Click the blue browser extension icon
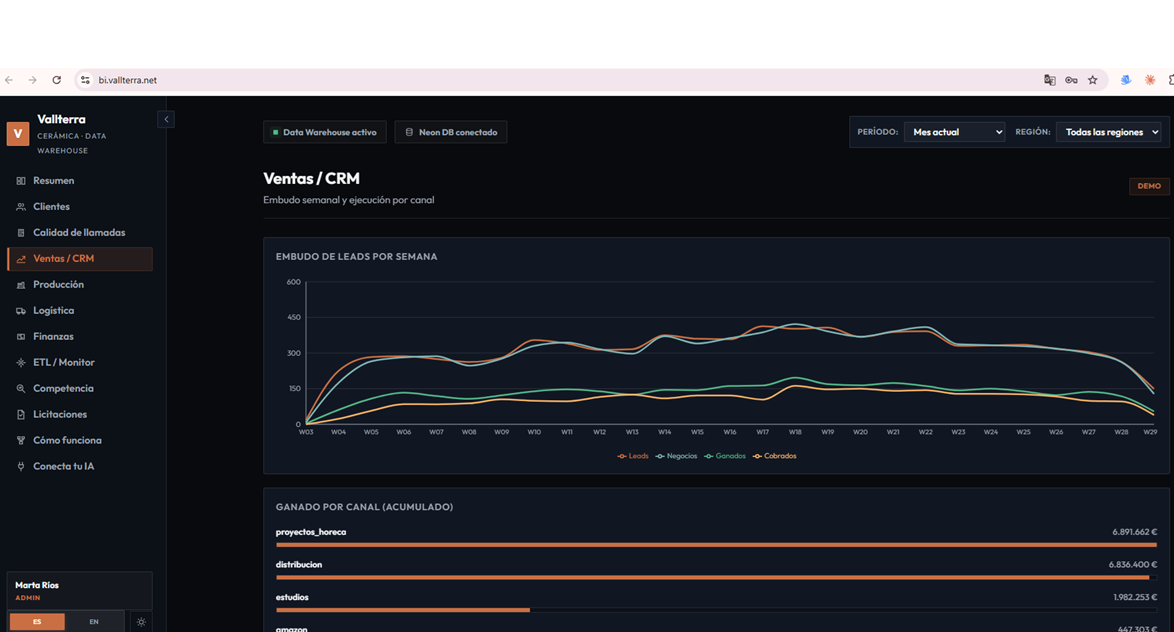 (x=1125, y=80)
